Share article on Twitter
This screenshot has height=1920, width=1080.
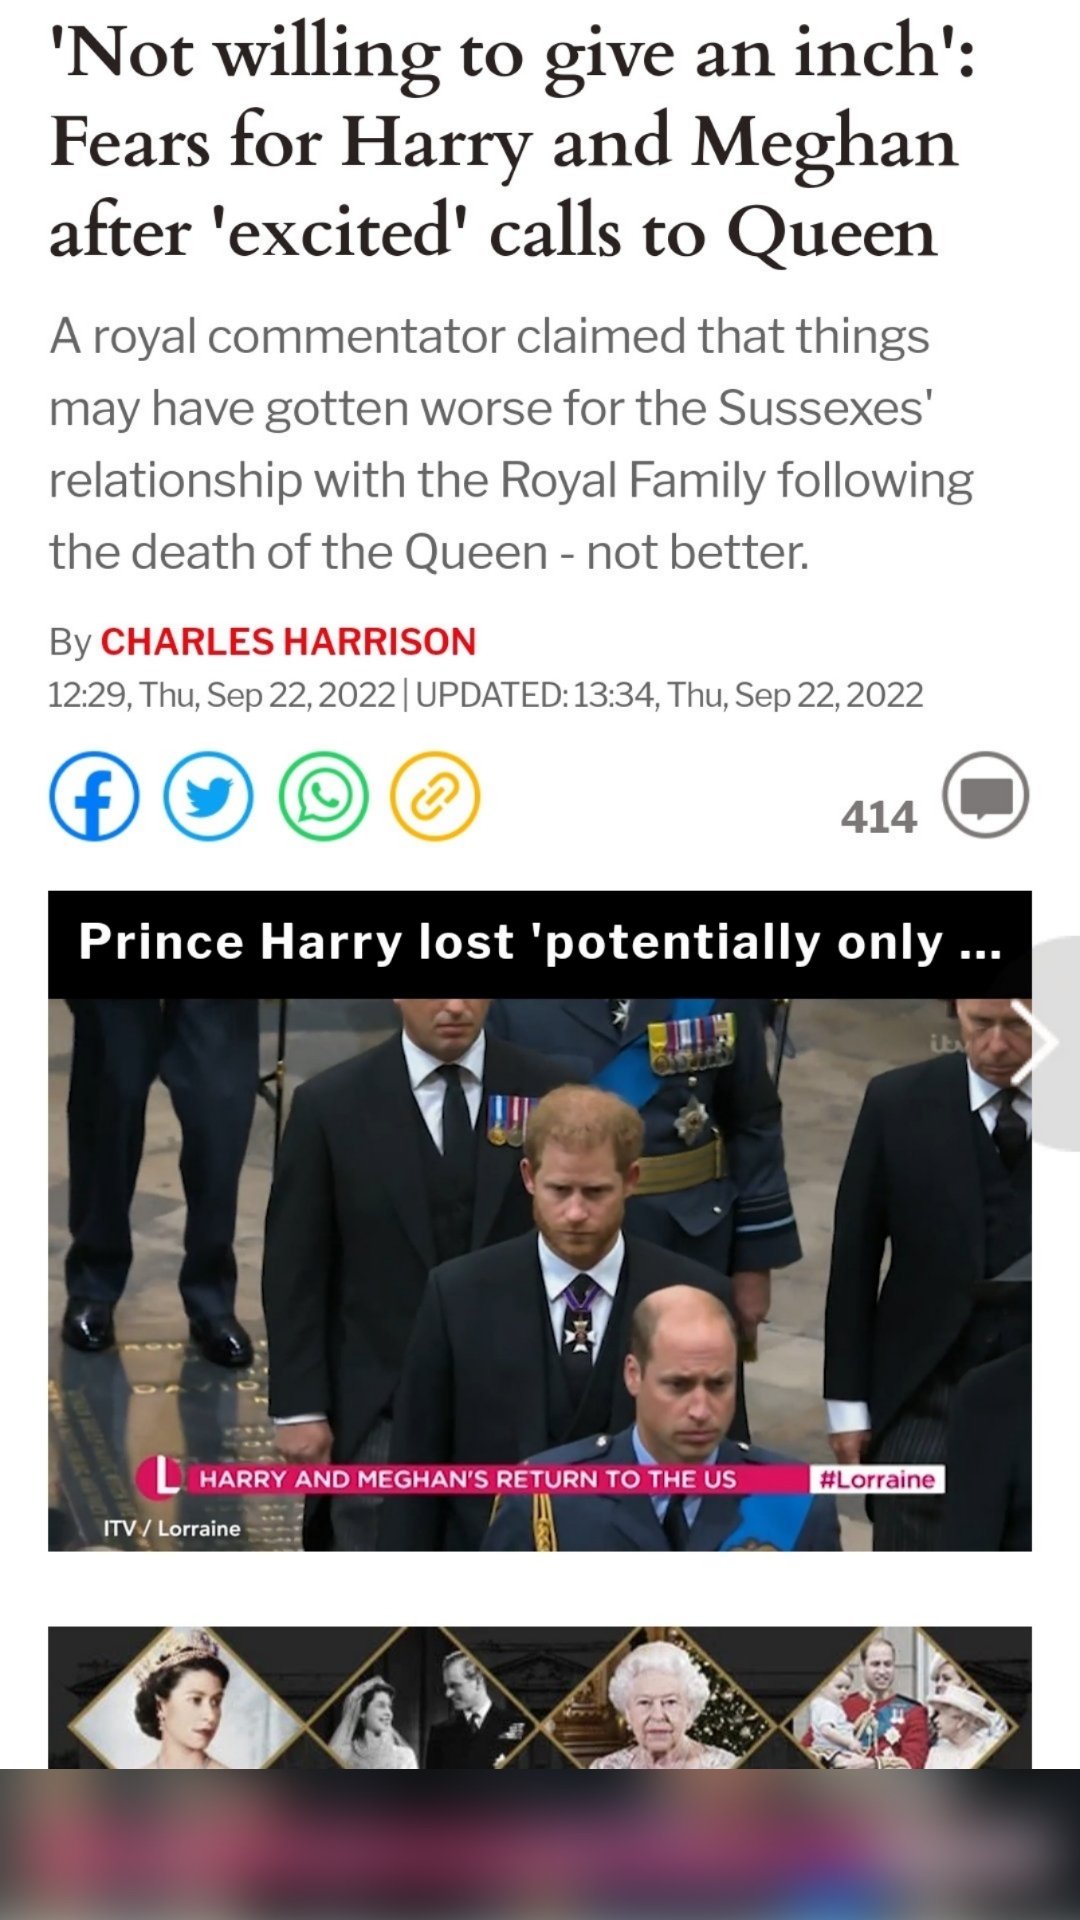click(208, 796)
